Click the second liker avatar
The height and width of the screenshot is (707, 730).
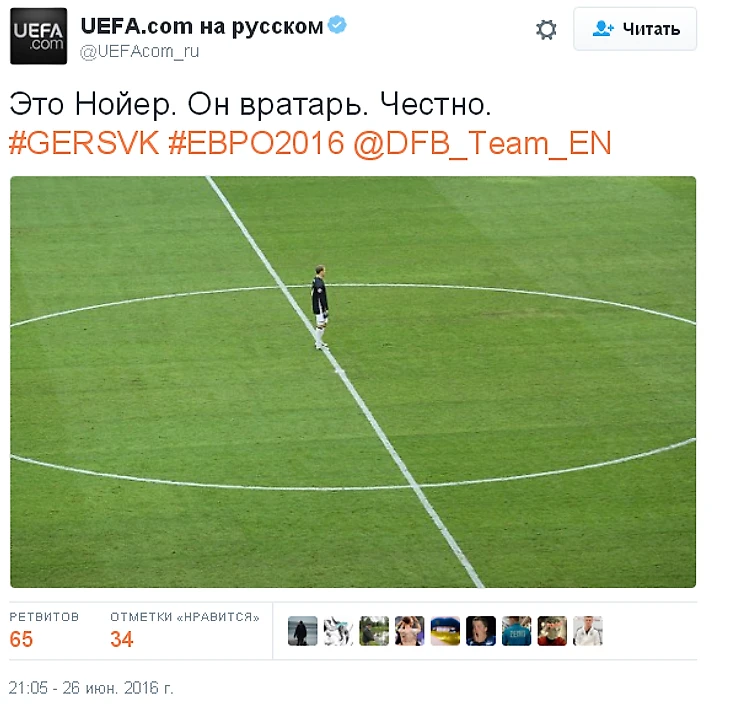click(x=338, y=631)
